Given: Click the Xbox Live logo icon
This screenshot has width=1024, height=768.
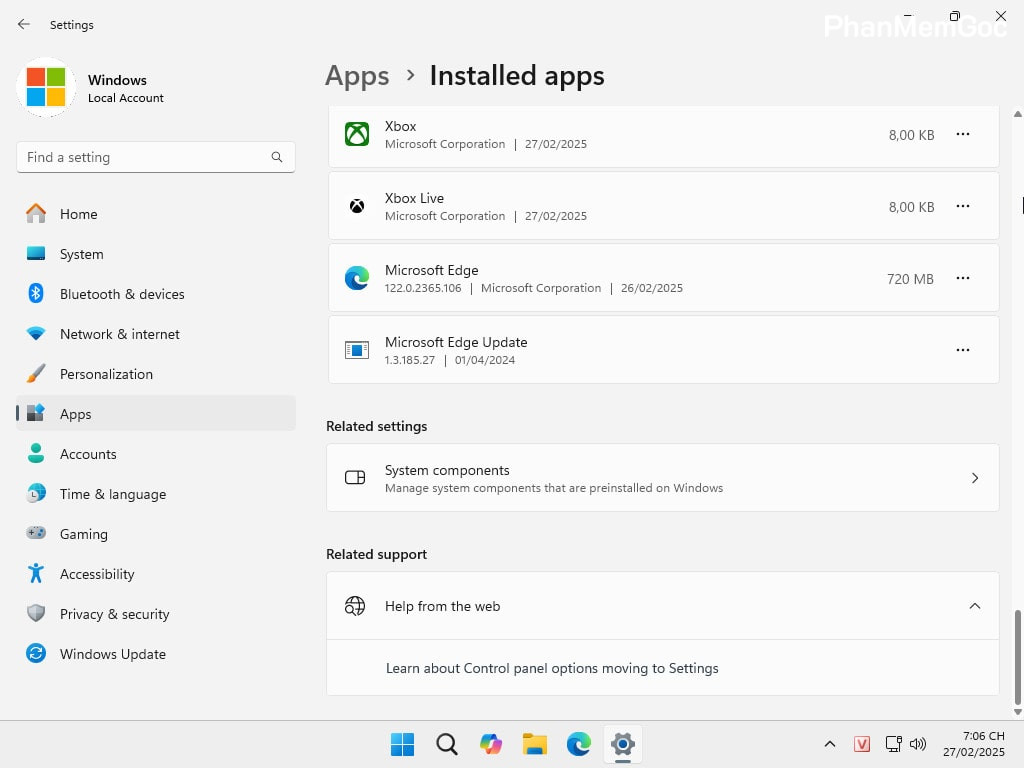Looking at the screenshot, I should click(357, 205).
